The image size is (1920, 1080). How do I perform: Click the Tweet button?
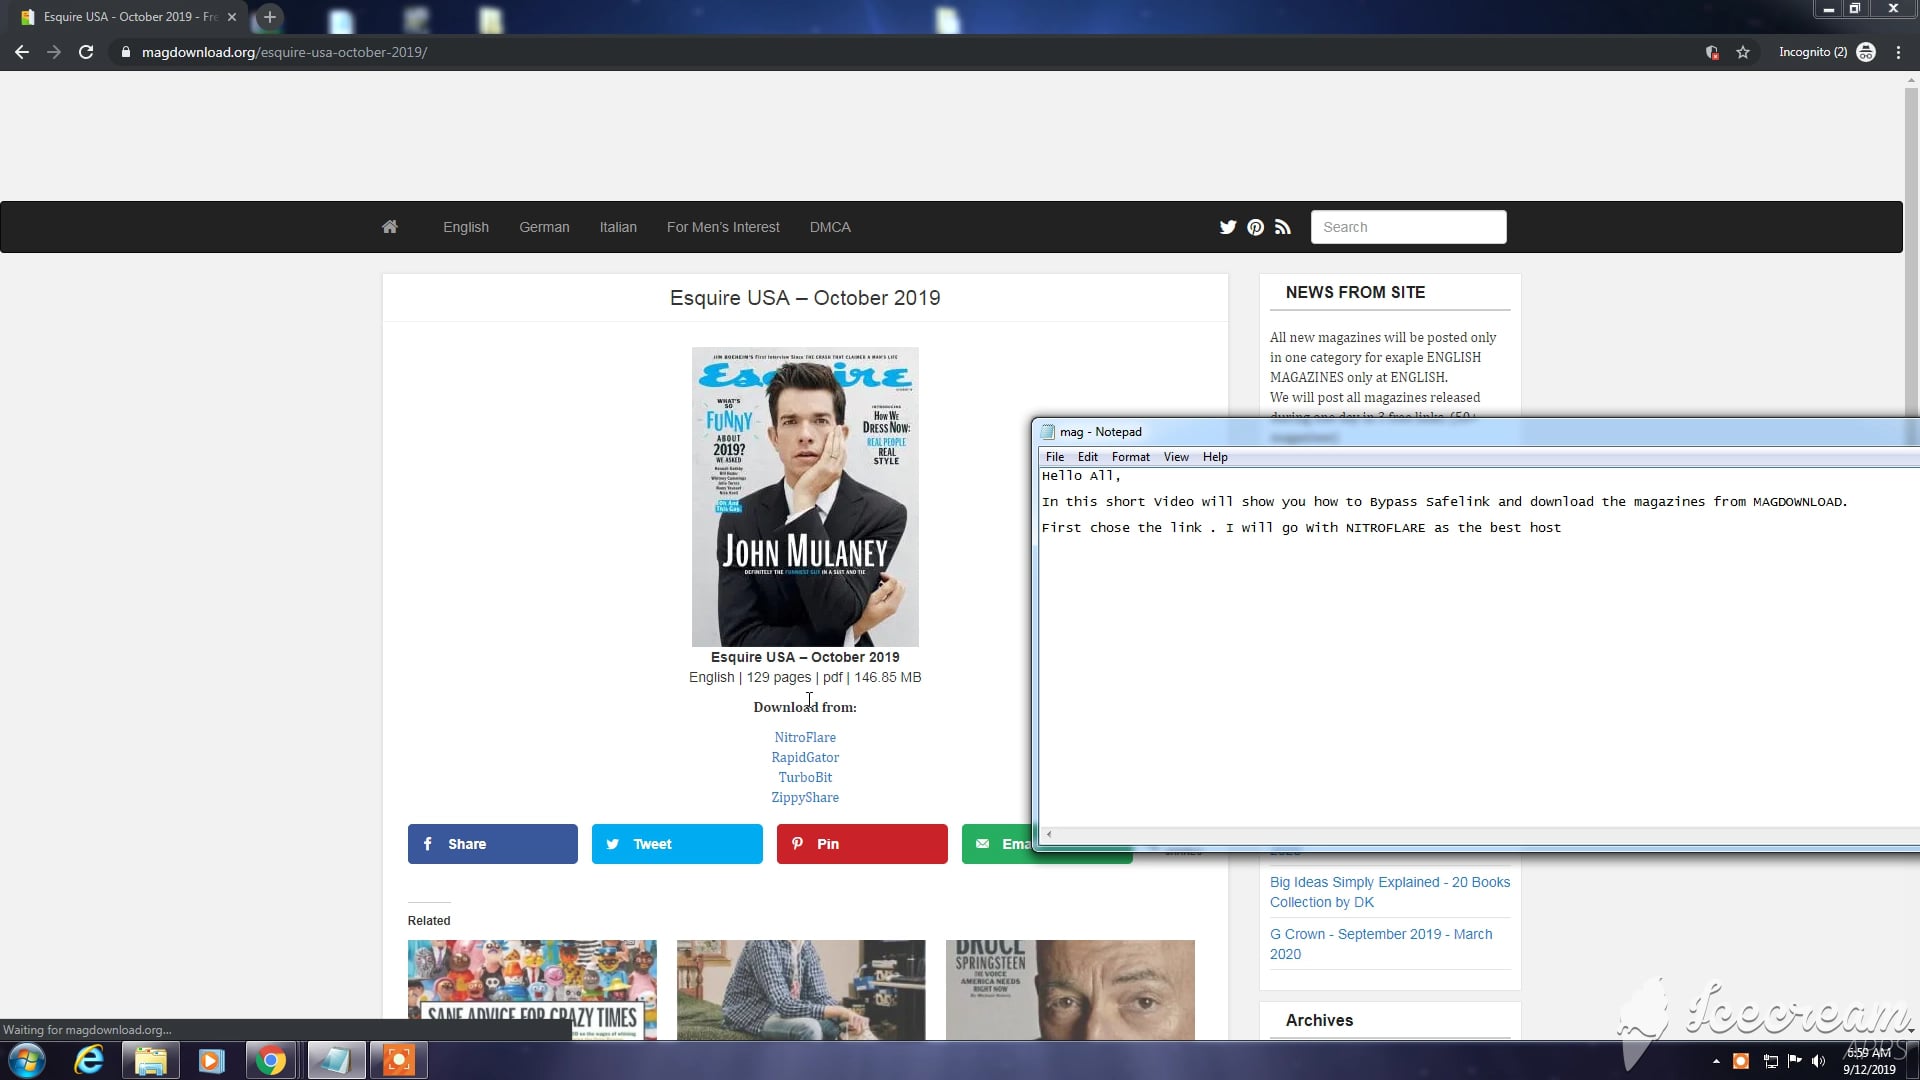677,844
